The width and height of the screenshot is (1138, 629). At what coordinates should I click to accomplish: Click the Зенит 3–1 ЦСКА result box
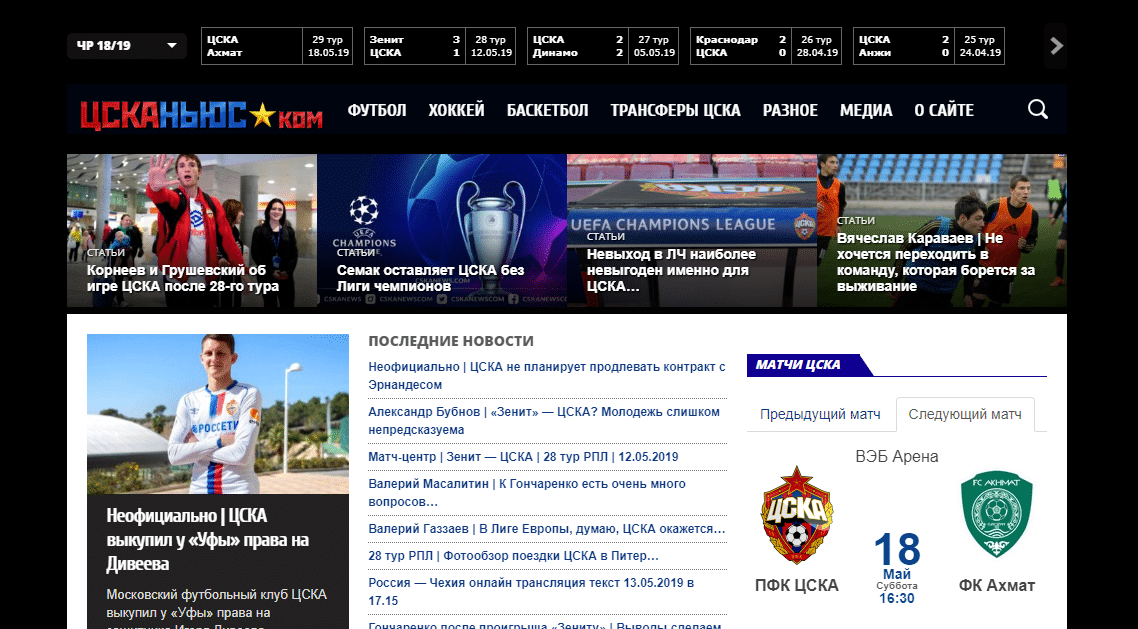[x=440, y=46]
